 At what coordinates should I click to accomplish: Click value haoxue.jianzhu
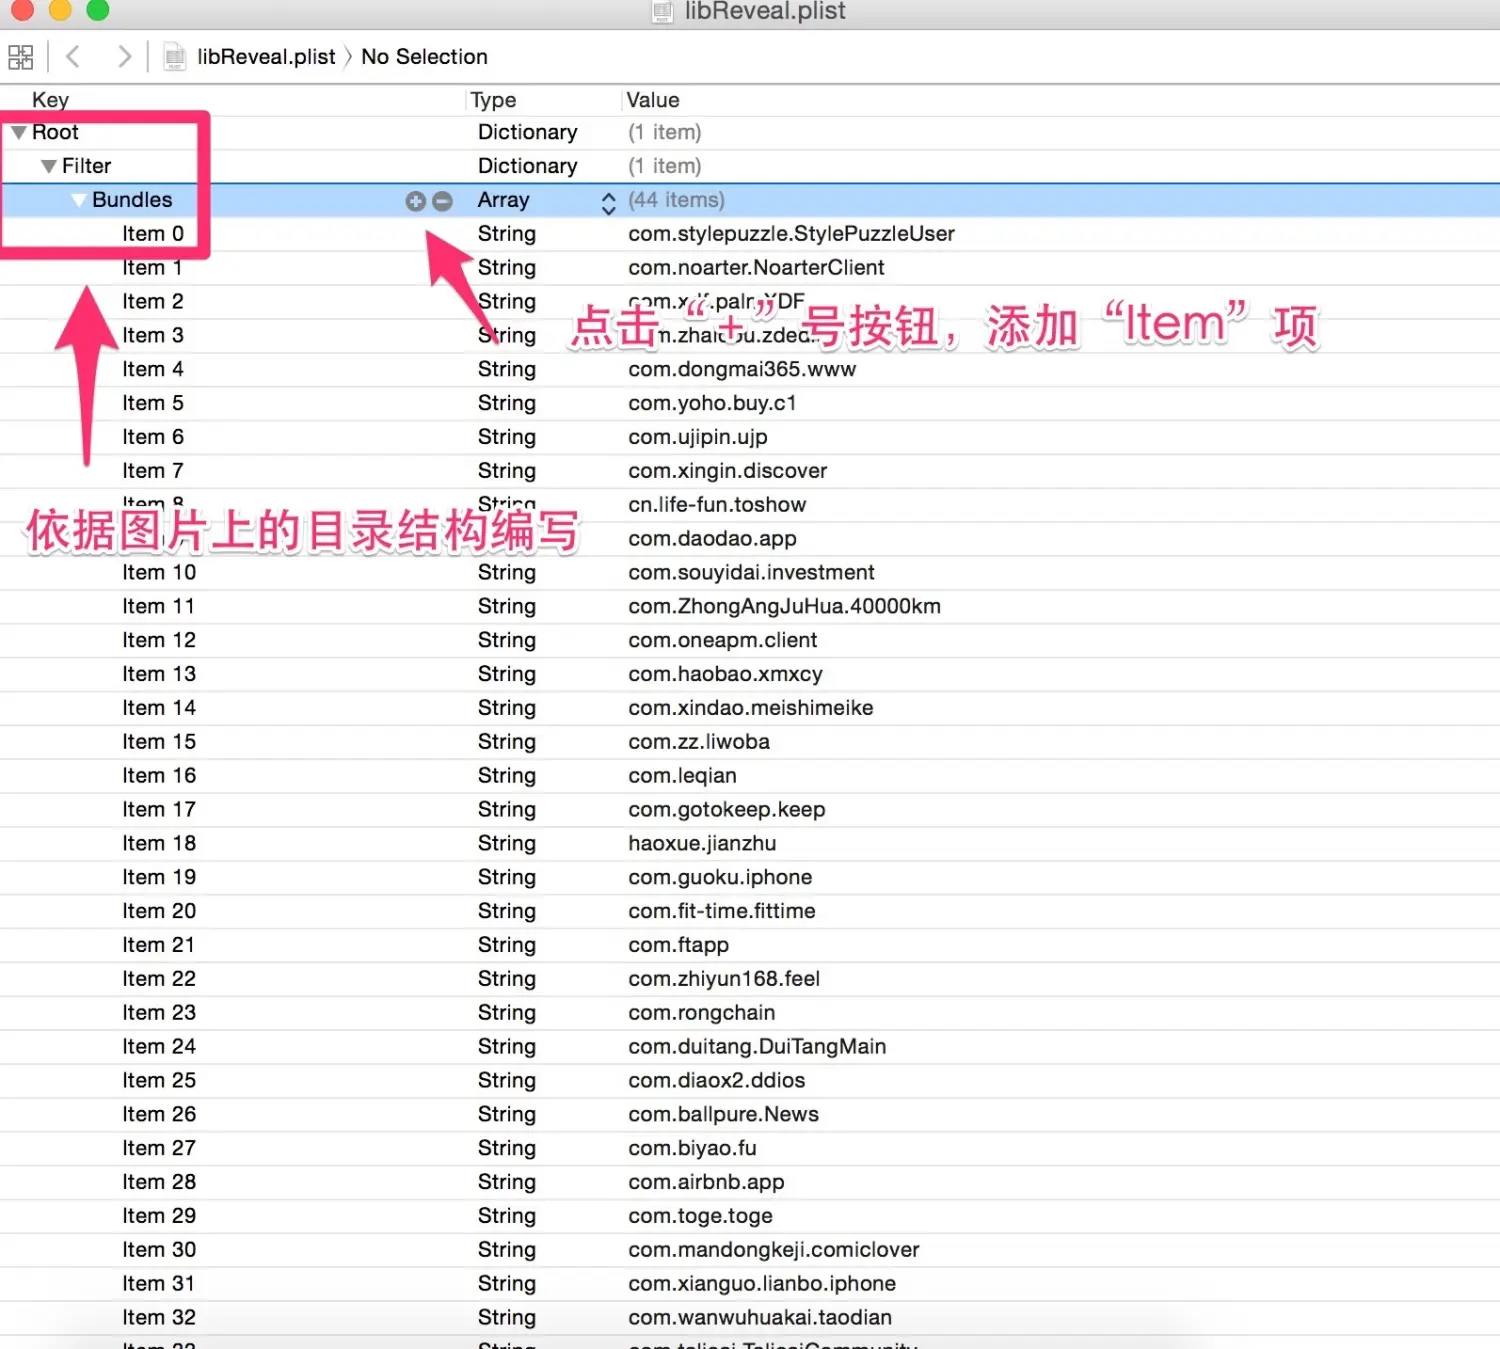[x=702, y=844]
